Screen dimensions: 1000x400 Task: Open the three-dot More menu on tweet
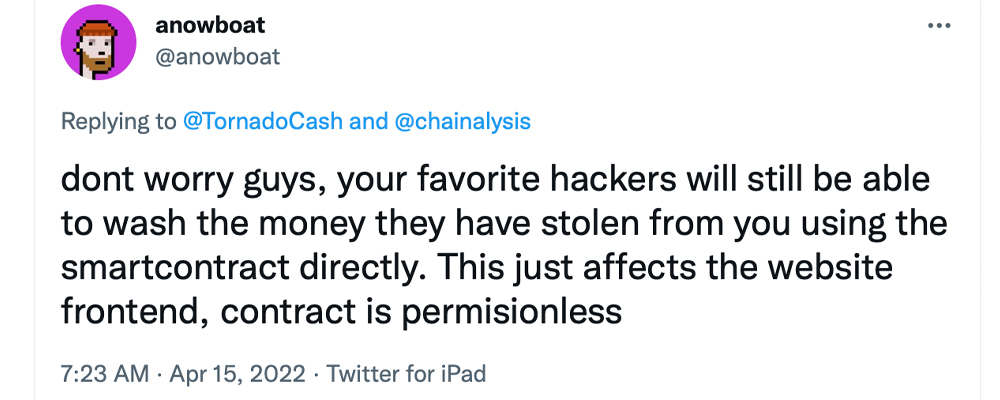tap(939, 26)
